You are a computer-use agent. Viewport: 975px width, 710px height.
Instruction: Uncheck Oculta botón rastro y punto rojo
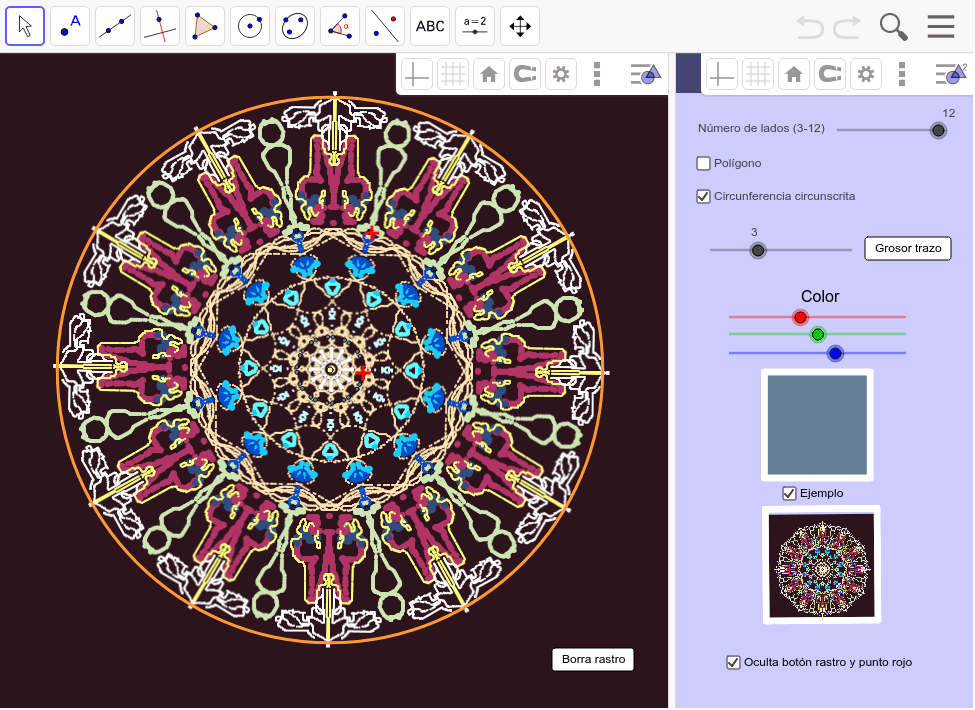[x=733, y=663]
